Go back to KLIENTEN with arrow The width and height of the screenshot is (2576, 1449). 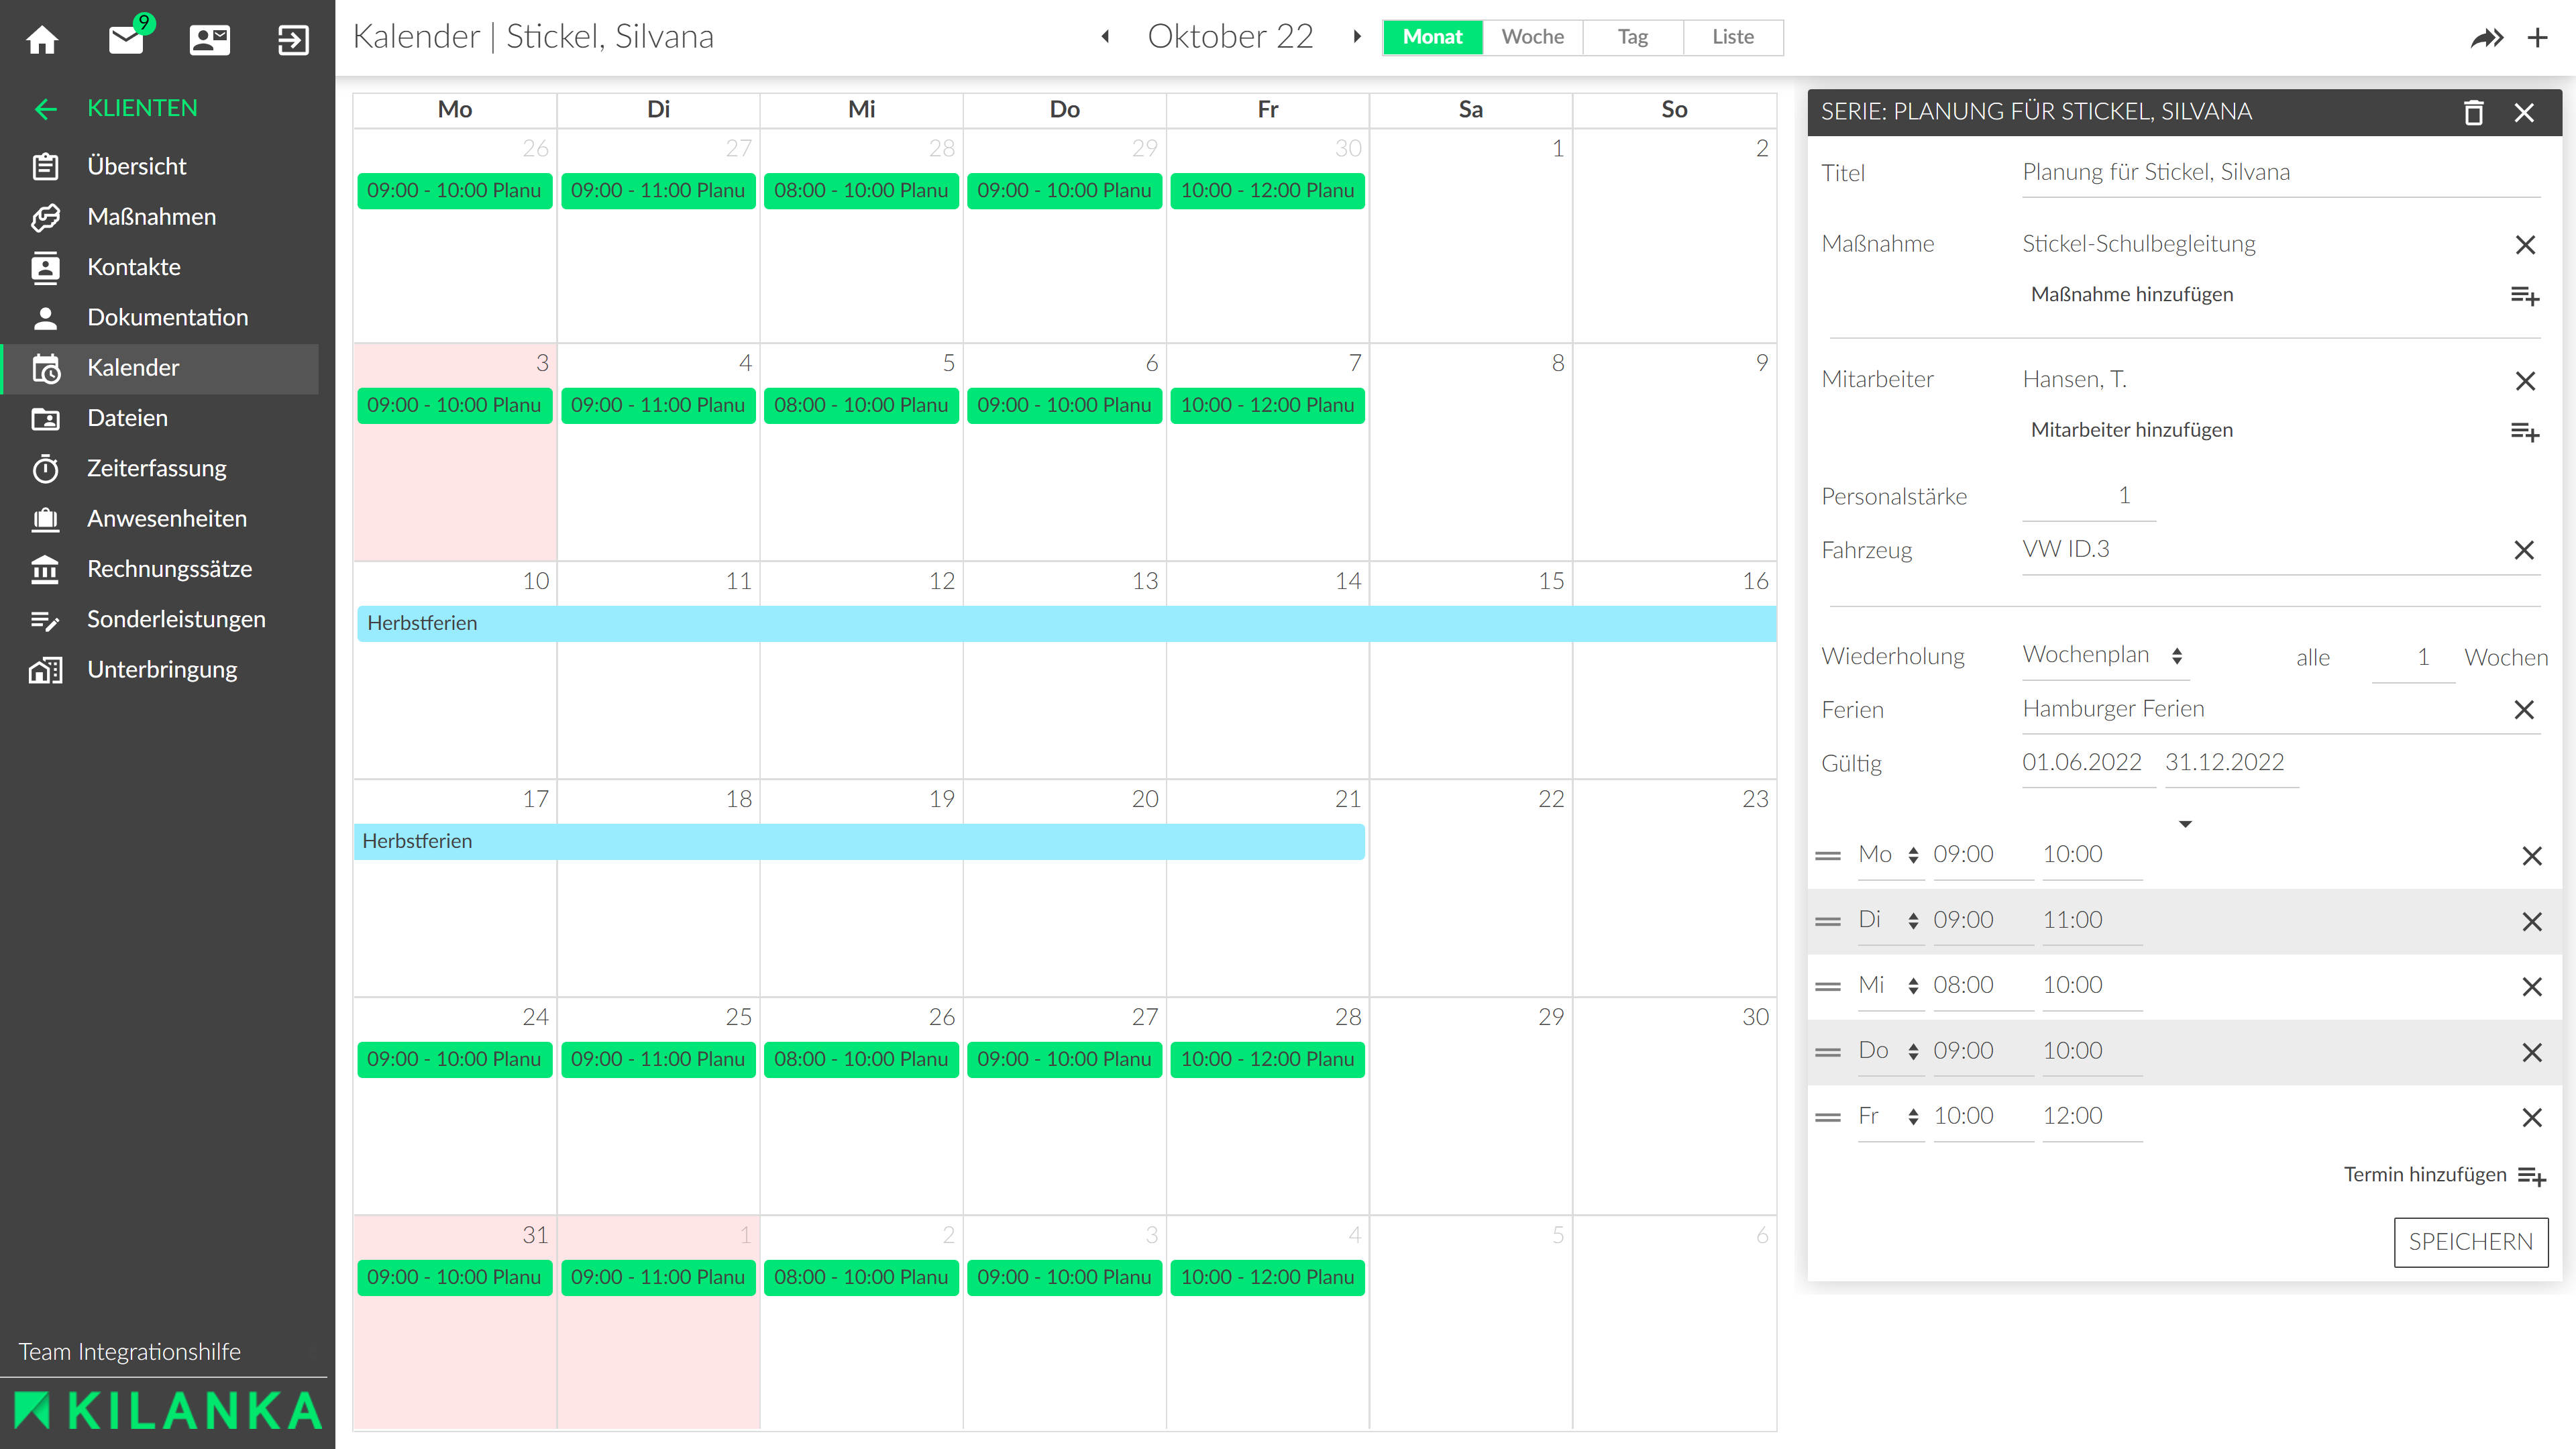coord(46,108)
